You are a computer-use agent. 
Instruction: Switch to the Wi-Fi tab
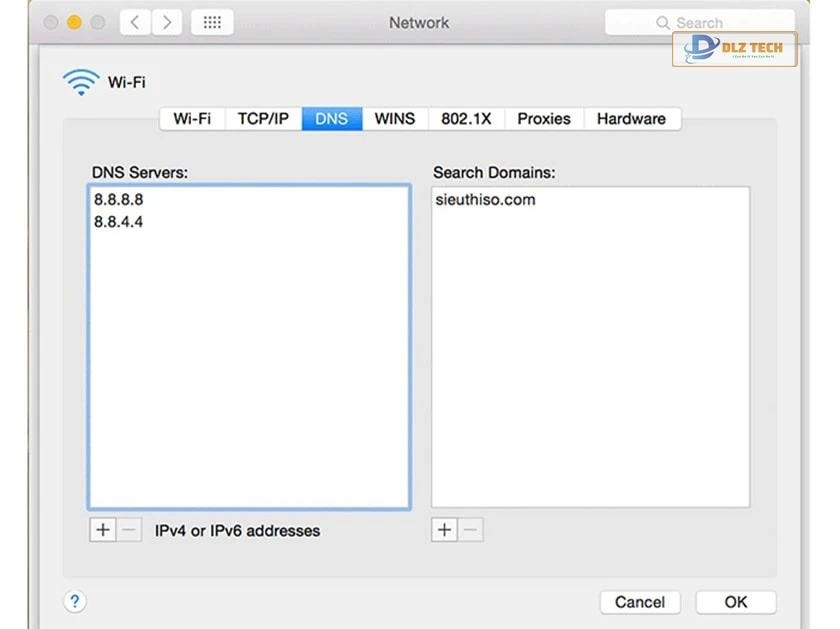click(192, 118)
